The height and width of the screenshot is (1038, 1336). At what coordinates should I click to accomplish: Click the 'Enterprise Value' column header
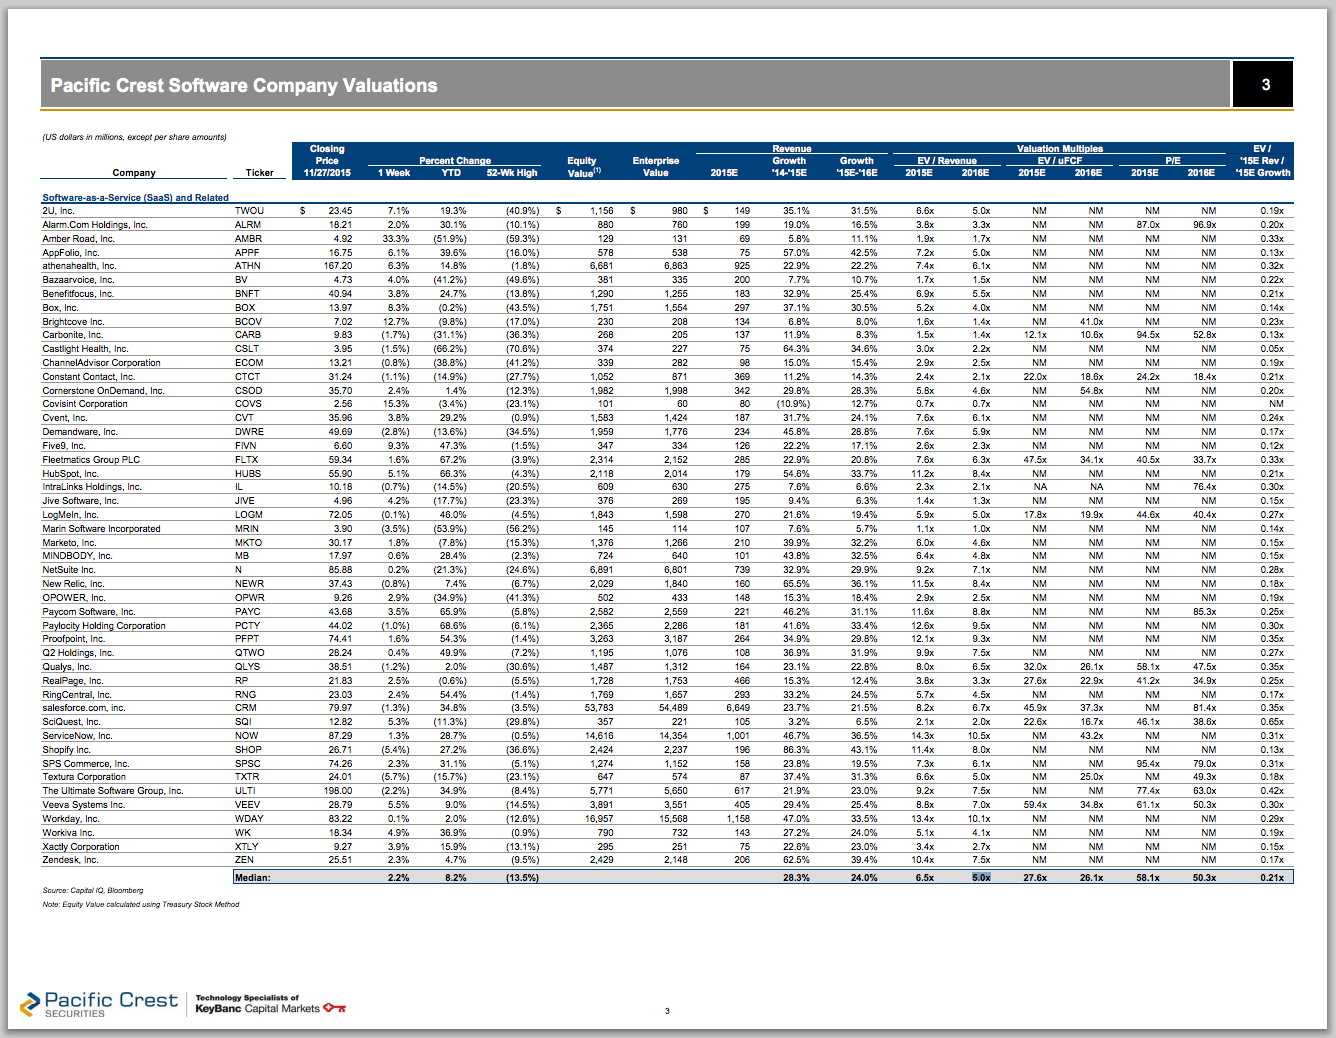click(656, 167)
